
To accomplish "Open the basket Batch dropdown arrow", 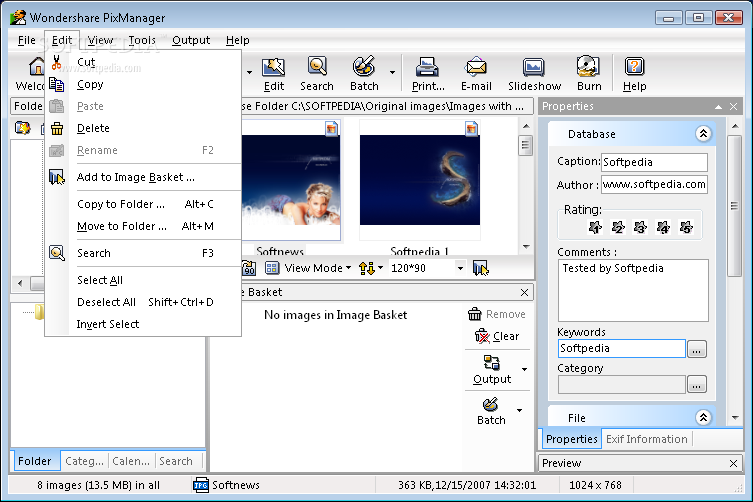I will (x=520, y=410).
